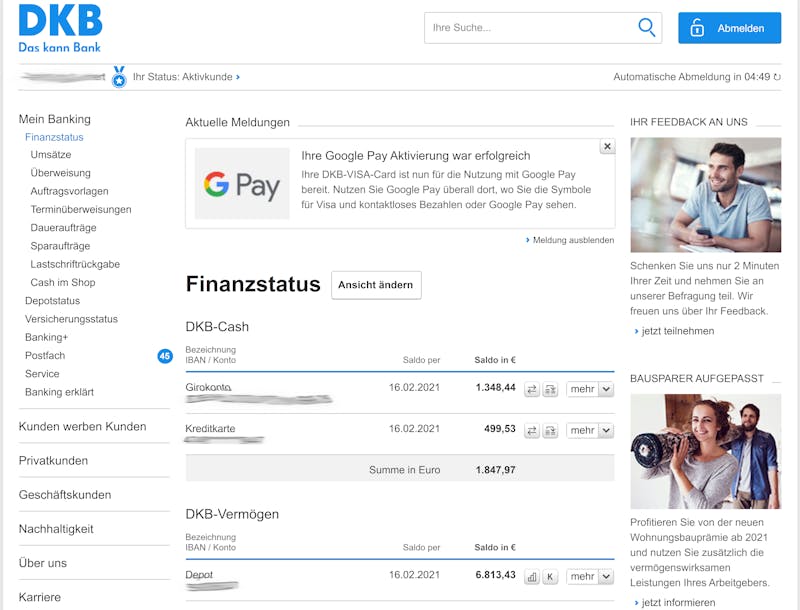Click transfer icon for Kreditkarte row
800x610 pixels.
pyautogui.click(x=532, y=431)
